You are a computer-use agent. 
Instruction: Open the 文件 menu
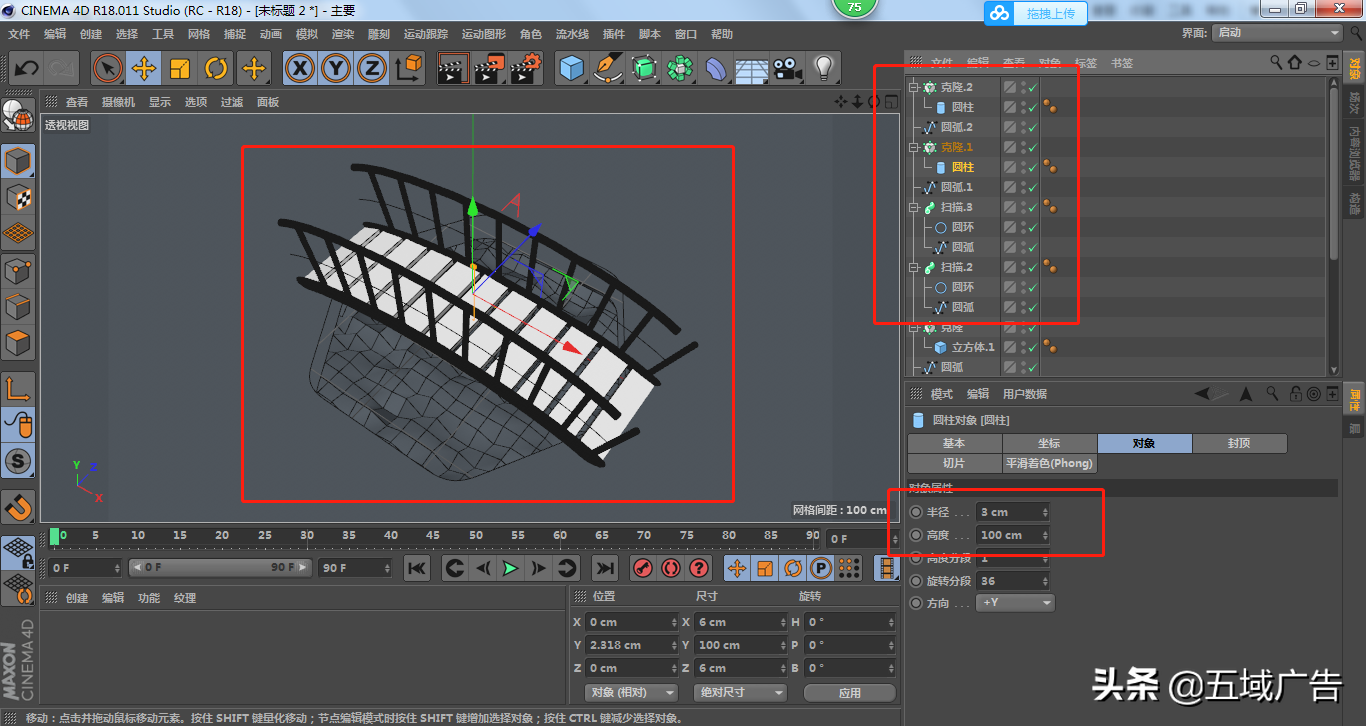point(19,34)
